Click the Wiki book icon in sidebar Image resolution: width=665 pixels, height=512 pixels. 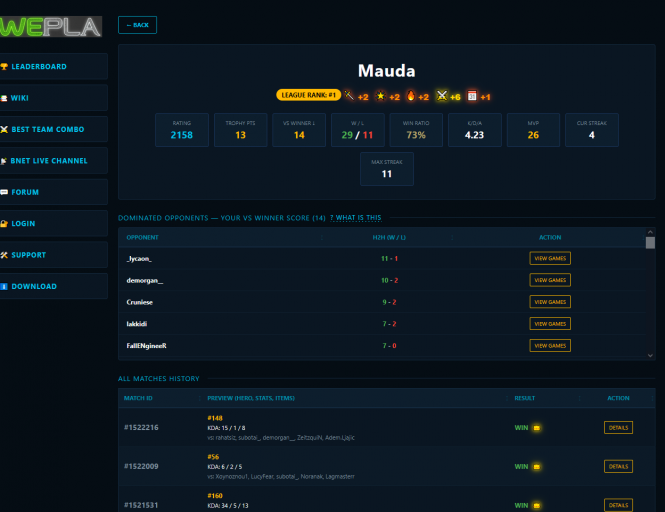[x=4, y=98]
